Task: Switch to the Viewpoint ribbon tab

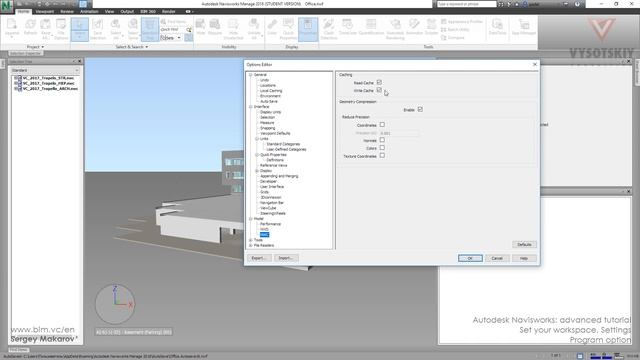Action: (44, 11)
